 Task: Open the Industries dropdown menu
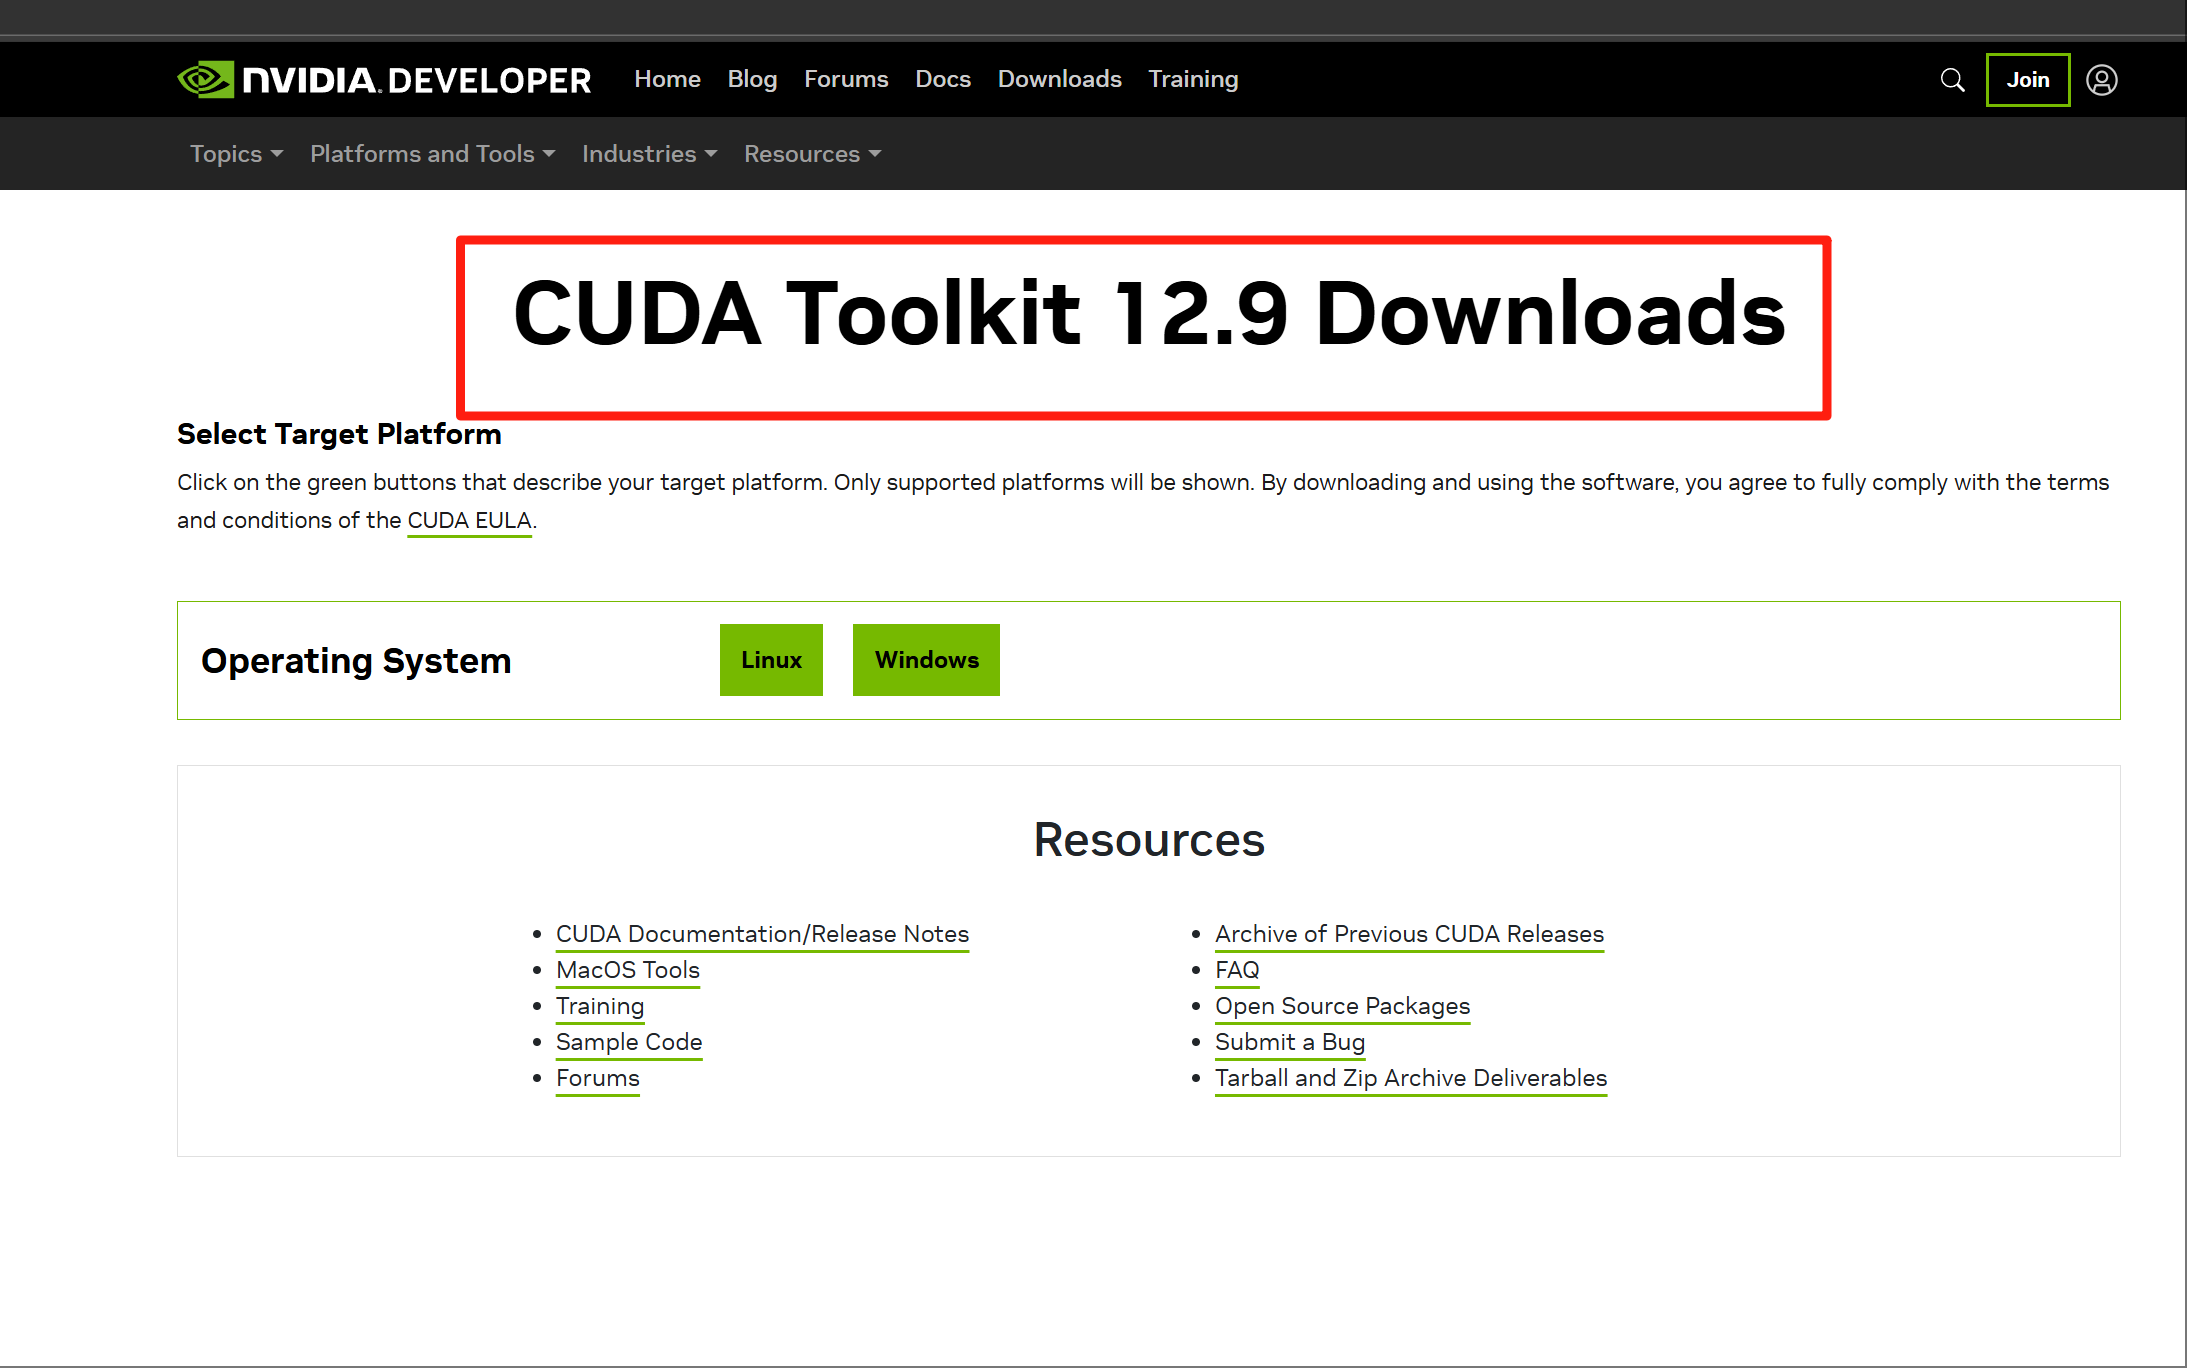649,154
